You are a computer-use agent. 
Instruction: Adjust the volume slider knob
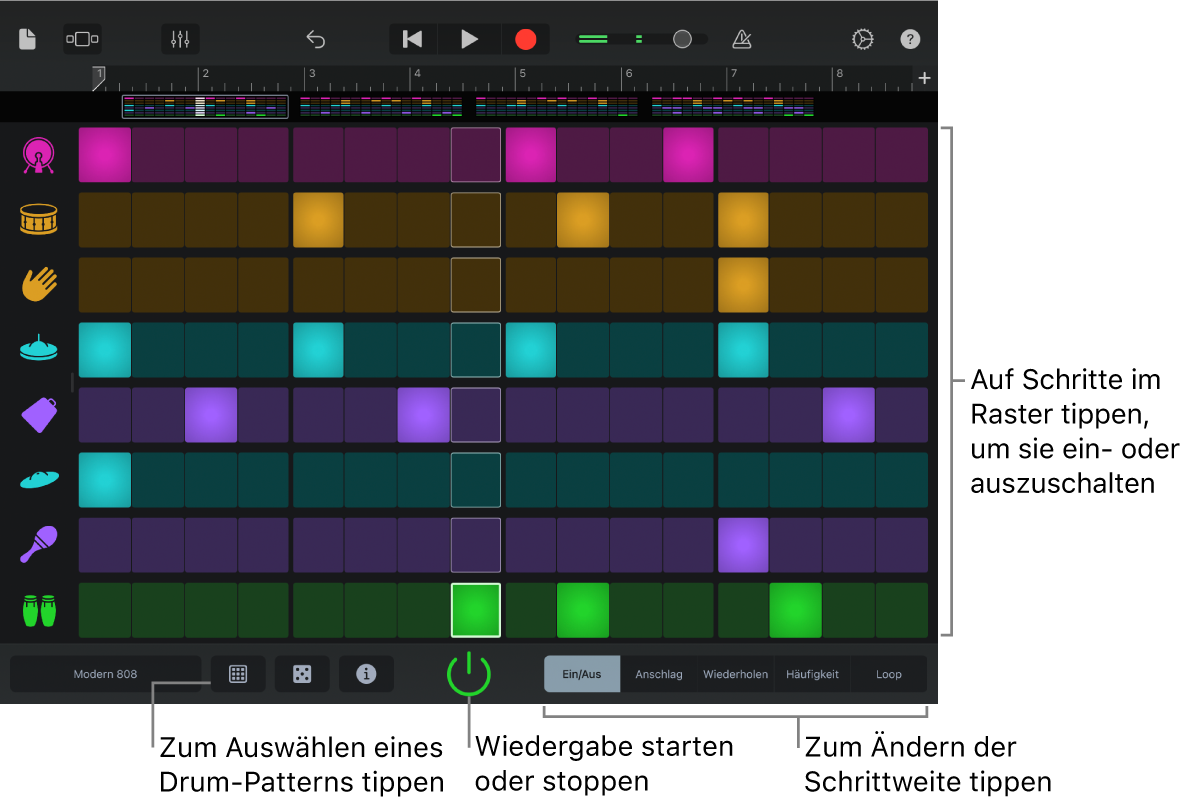click(683, 39)
